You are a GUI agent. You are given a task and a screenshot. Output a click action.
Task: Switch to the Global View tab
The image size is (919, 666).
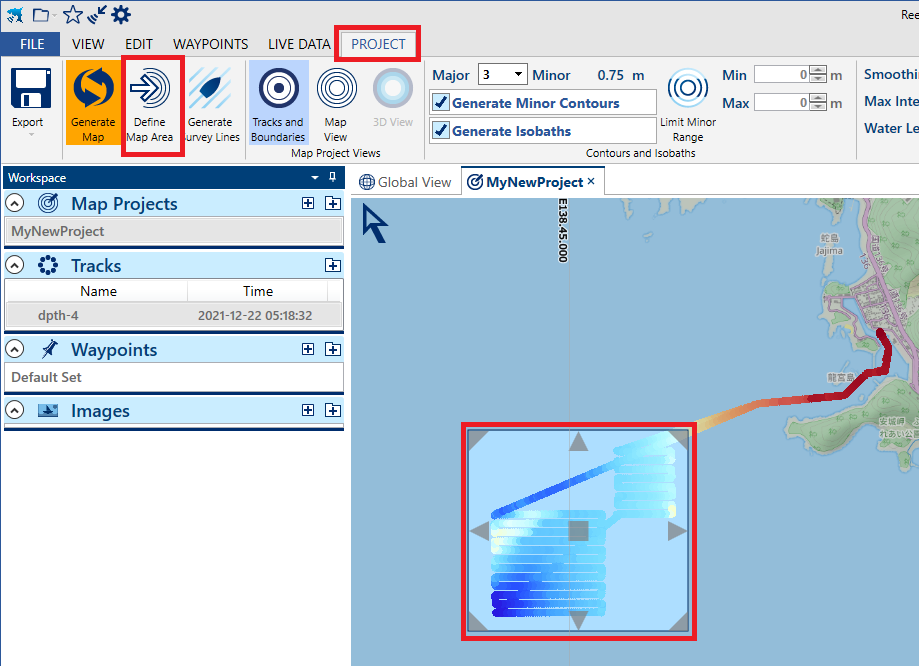(x=406, y=182)
